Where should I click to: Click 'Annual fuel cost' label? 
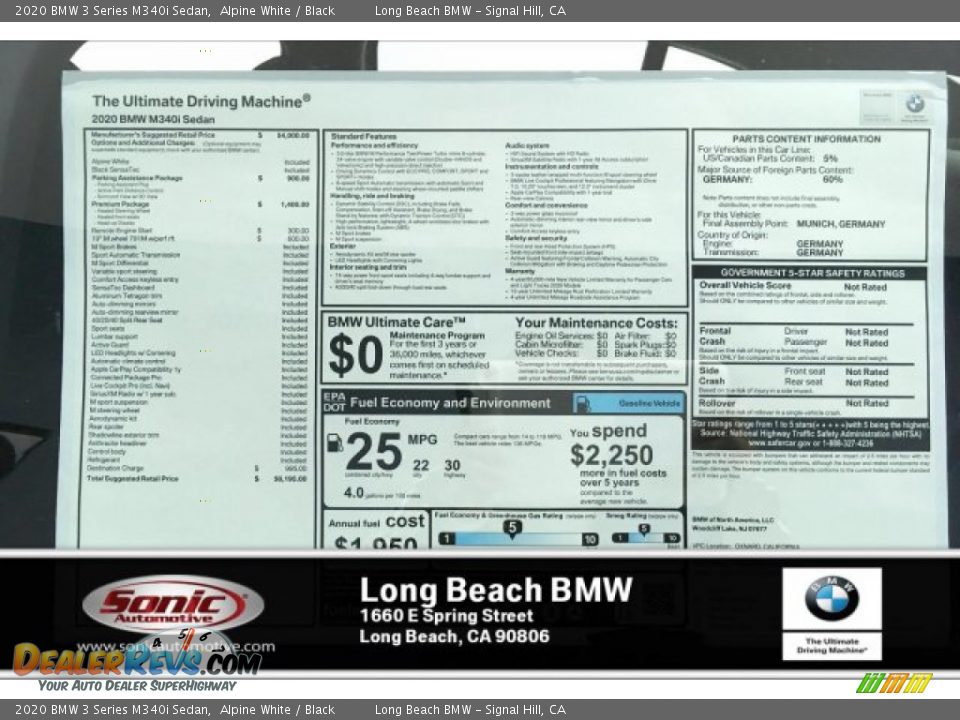coord(376,522)
